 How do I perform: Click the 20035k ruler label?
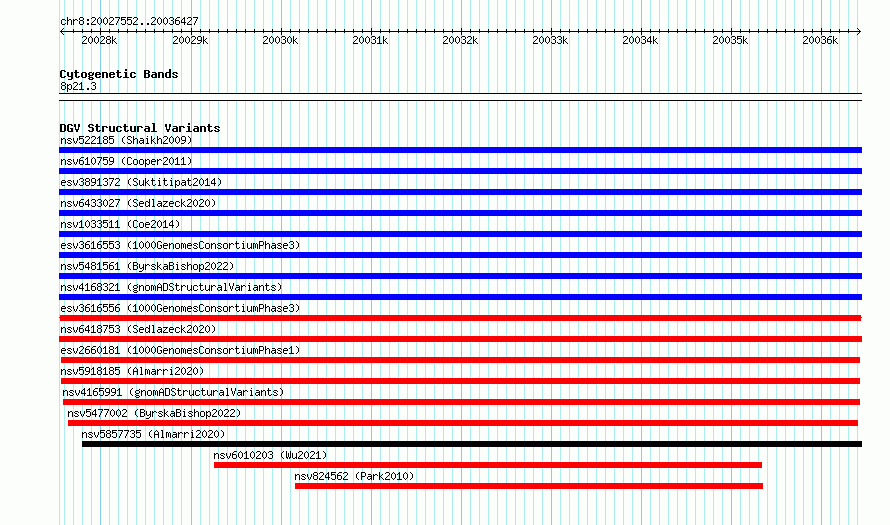[731, 40]
